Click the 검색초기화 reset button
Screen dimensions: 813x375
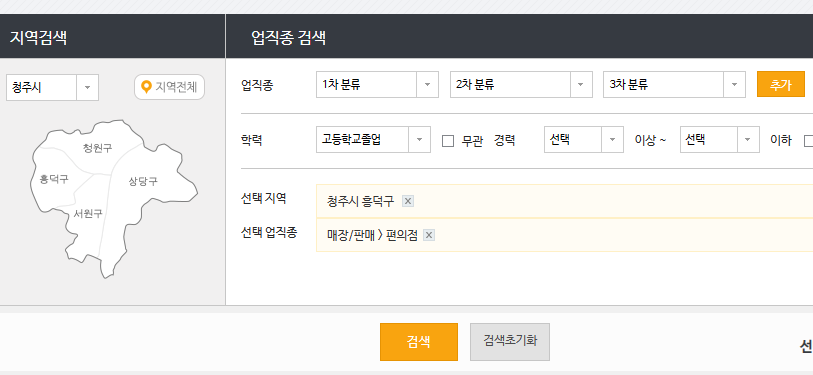pyautogui.click(x=510, y=342)
